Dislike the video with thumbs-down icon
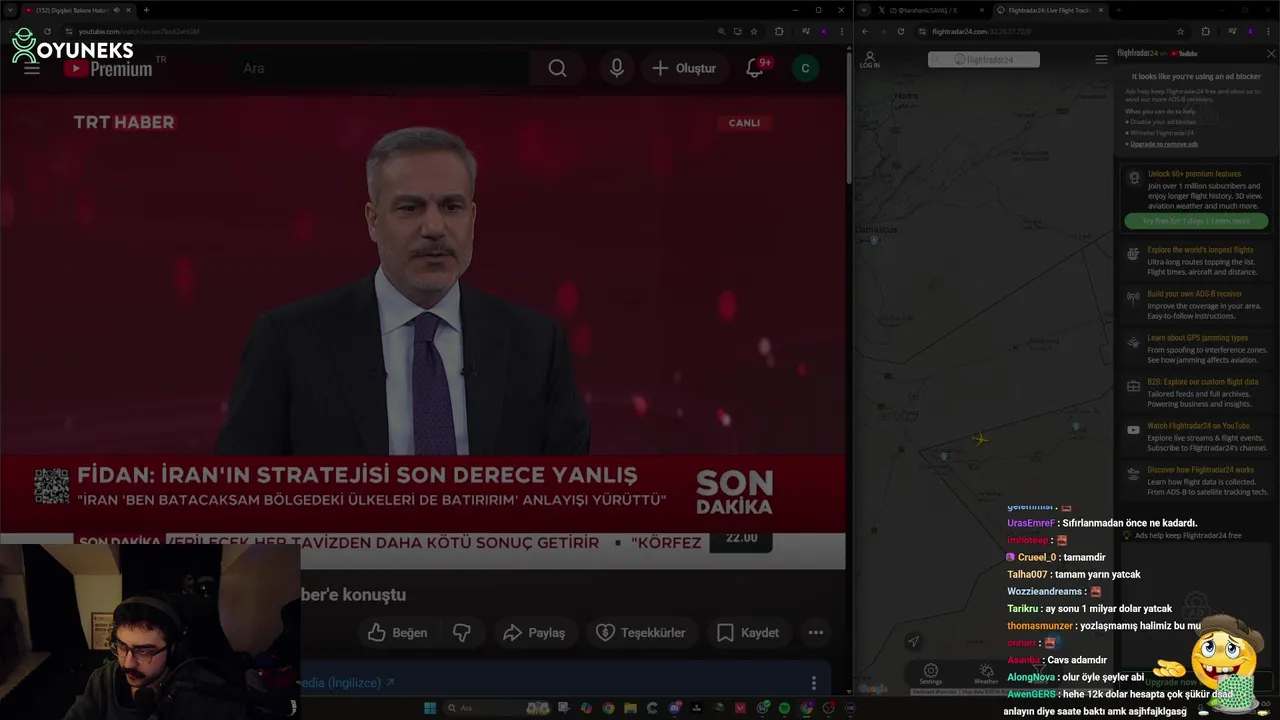This screenshot has height=720, width=1280. [462, 632]
